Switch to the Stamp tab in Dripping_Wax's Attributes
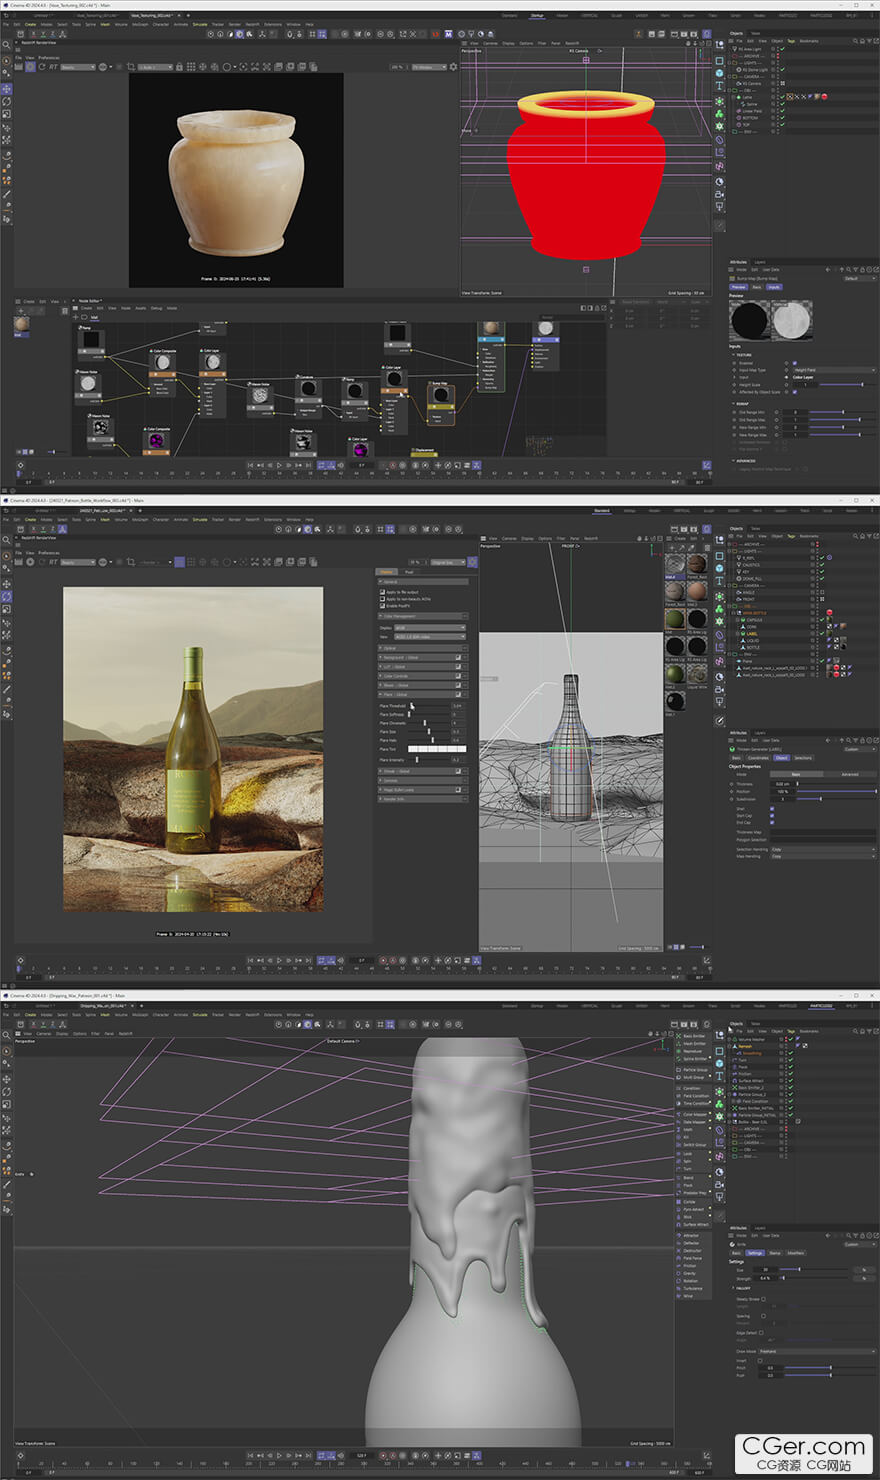The image size is (880, 1480). point(775,1252)
